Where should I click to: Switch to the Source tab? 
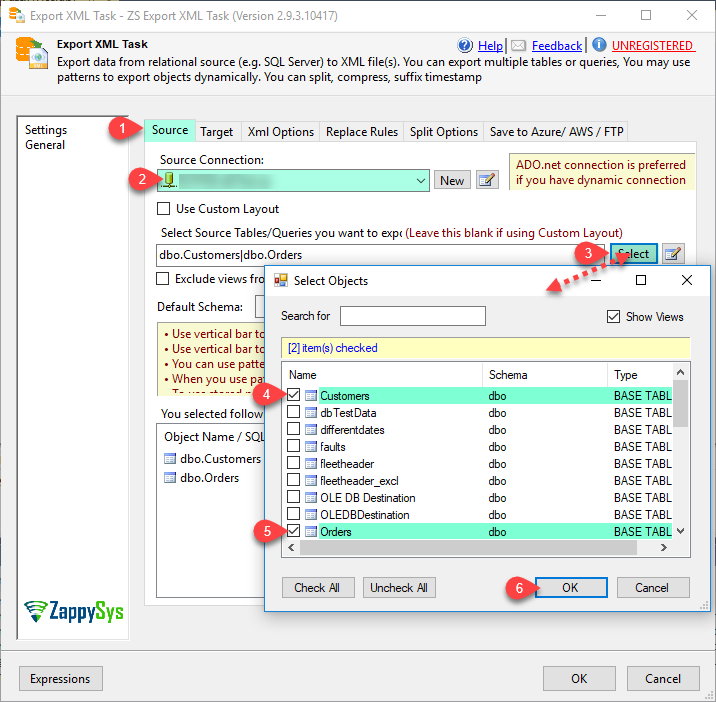tap(170, 130)
